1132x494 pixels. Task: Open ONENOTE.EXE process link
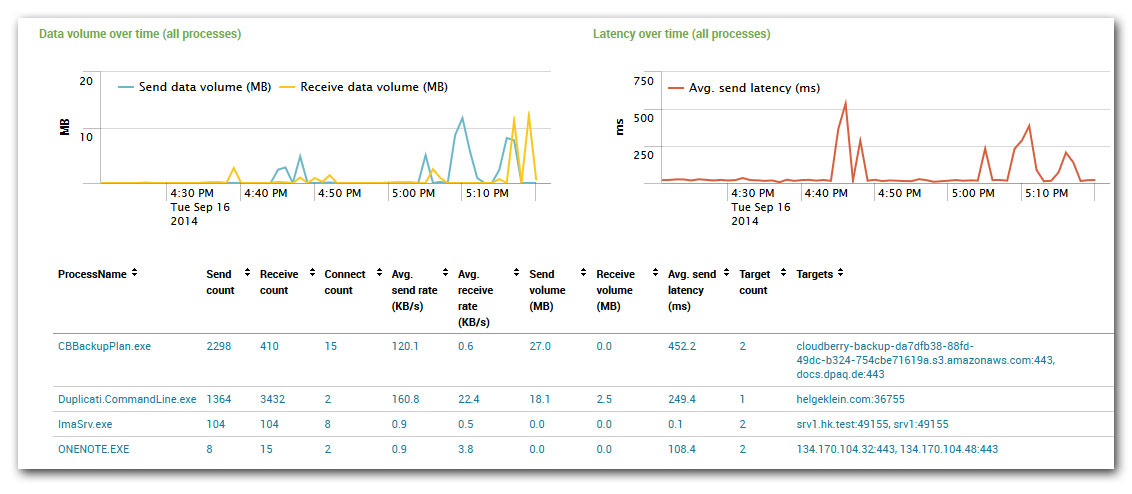[x=94, y=449]
